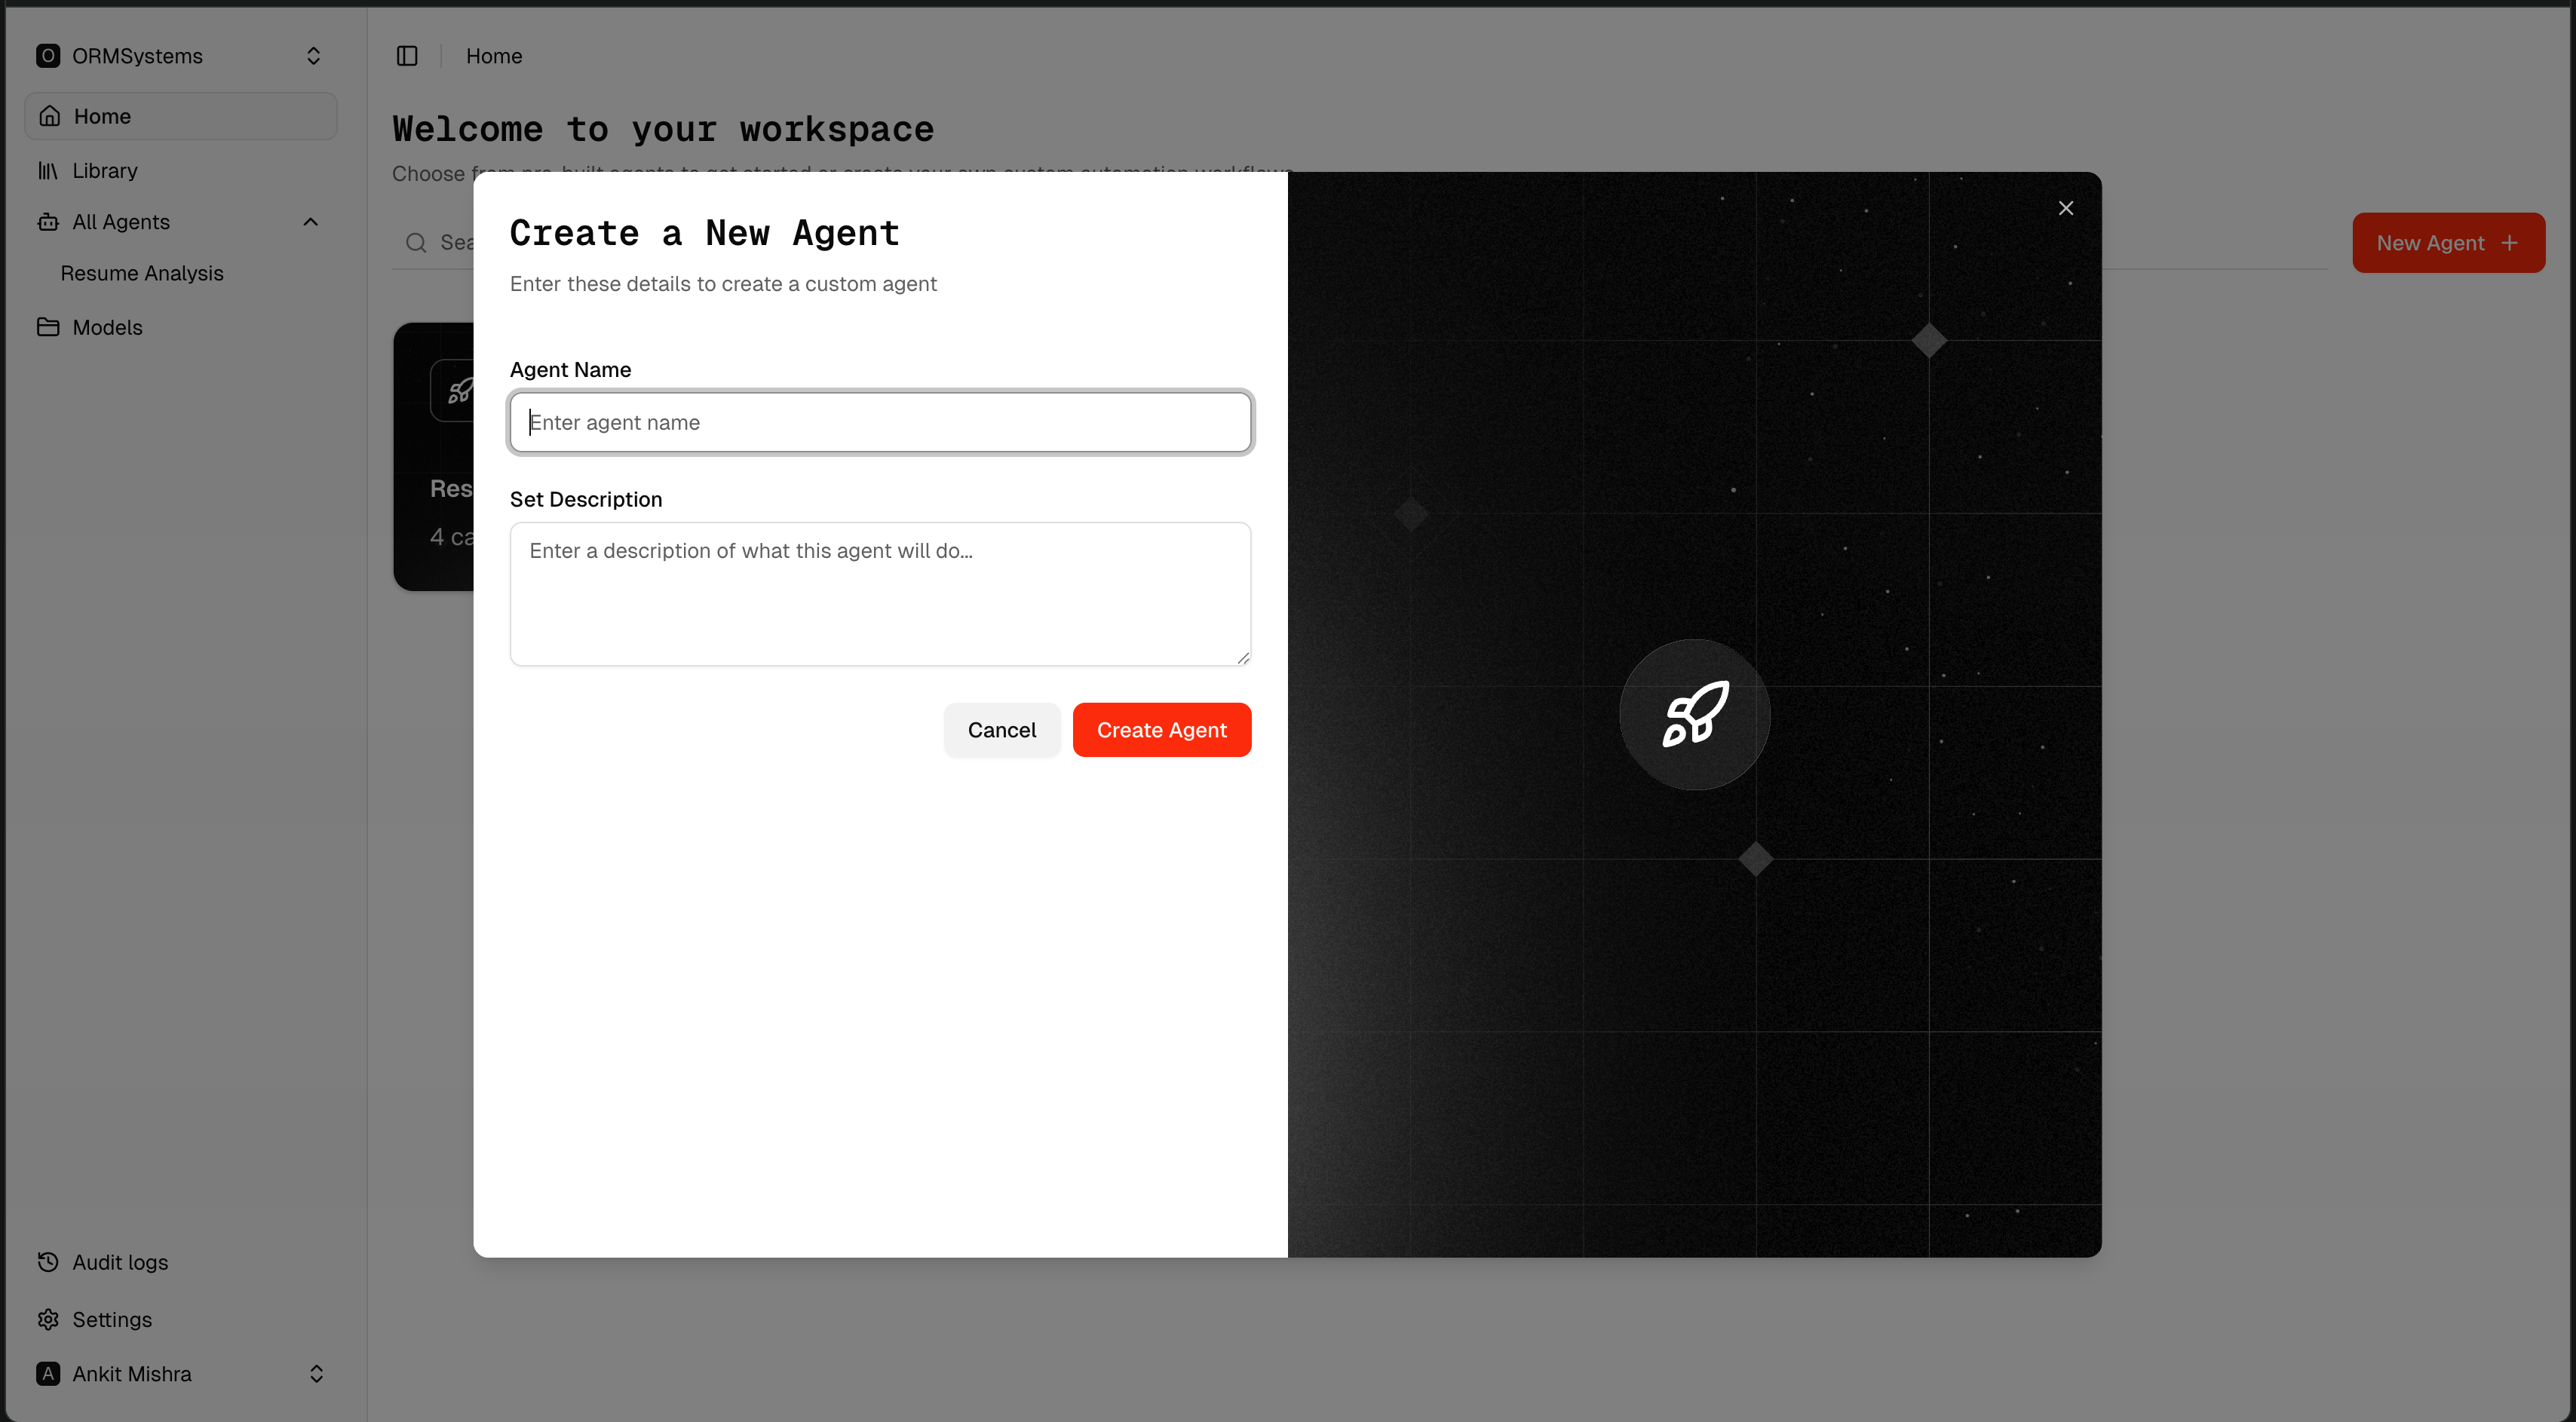Click the Models folder icon

pos(48,327)
